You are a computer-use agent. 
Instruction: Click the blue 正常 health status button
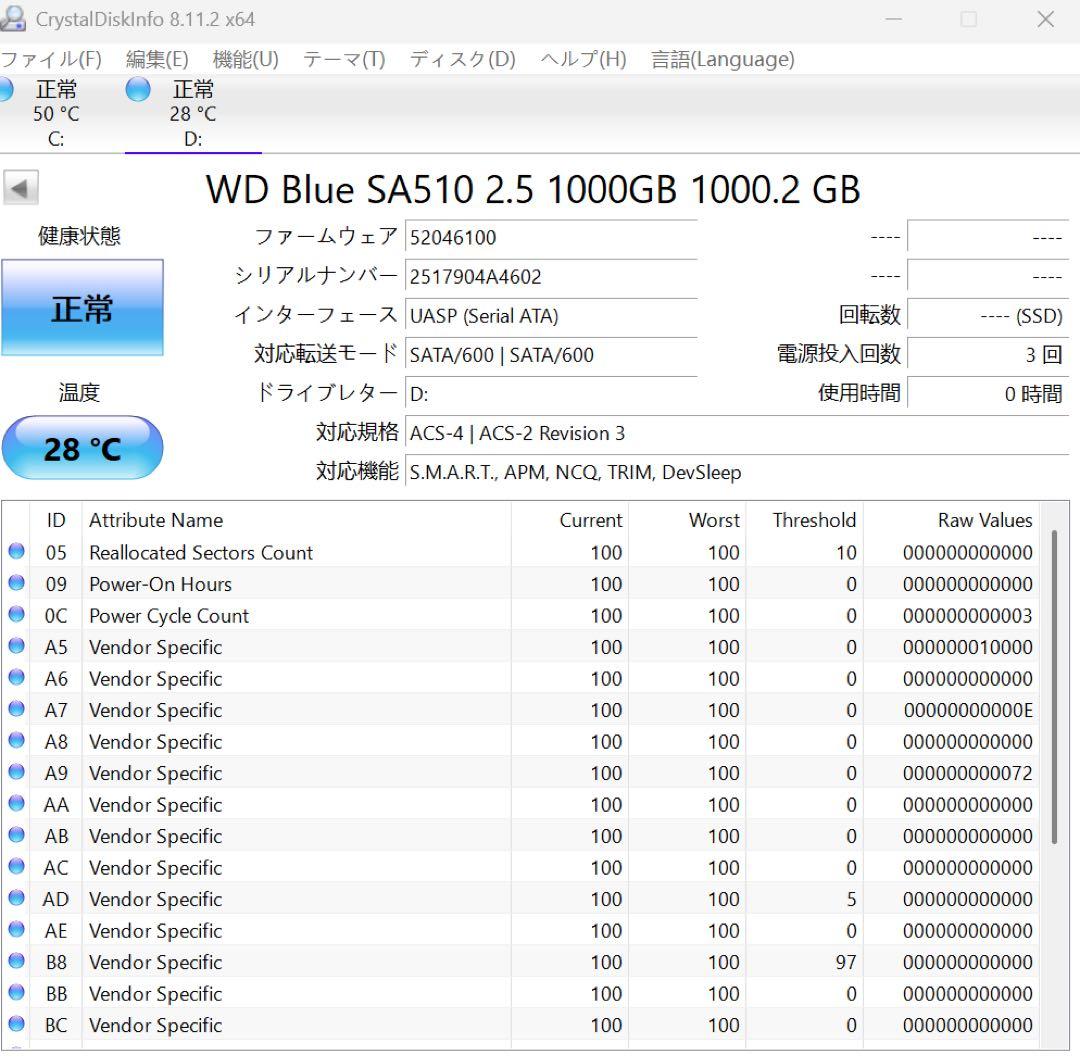point(82,308)
